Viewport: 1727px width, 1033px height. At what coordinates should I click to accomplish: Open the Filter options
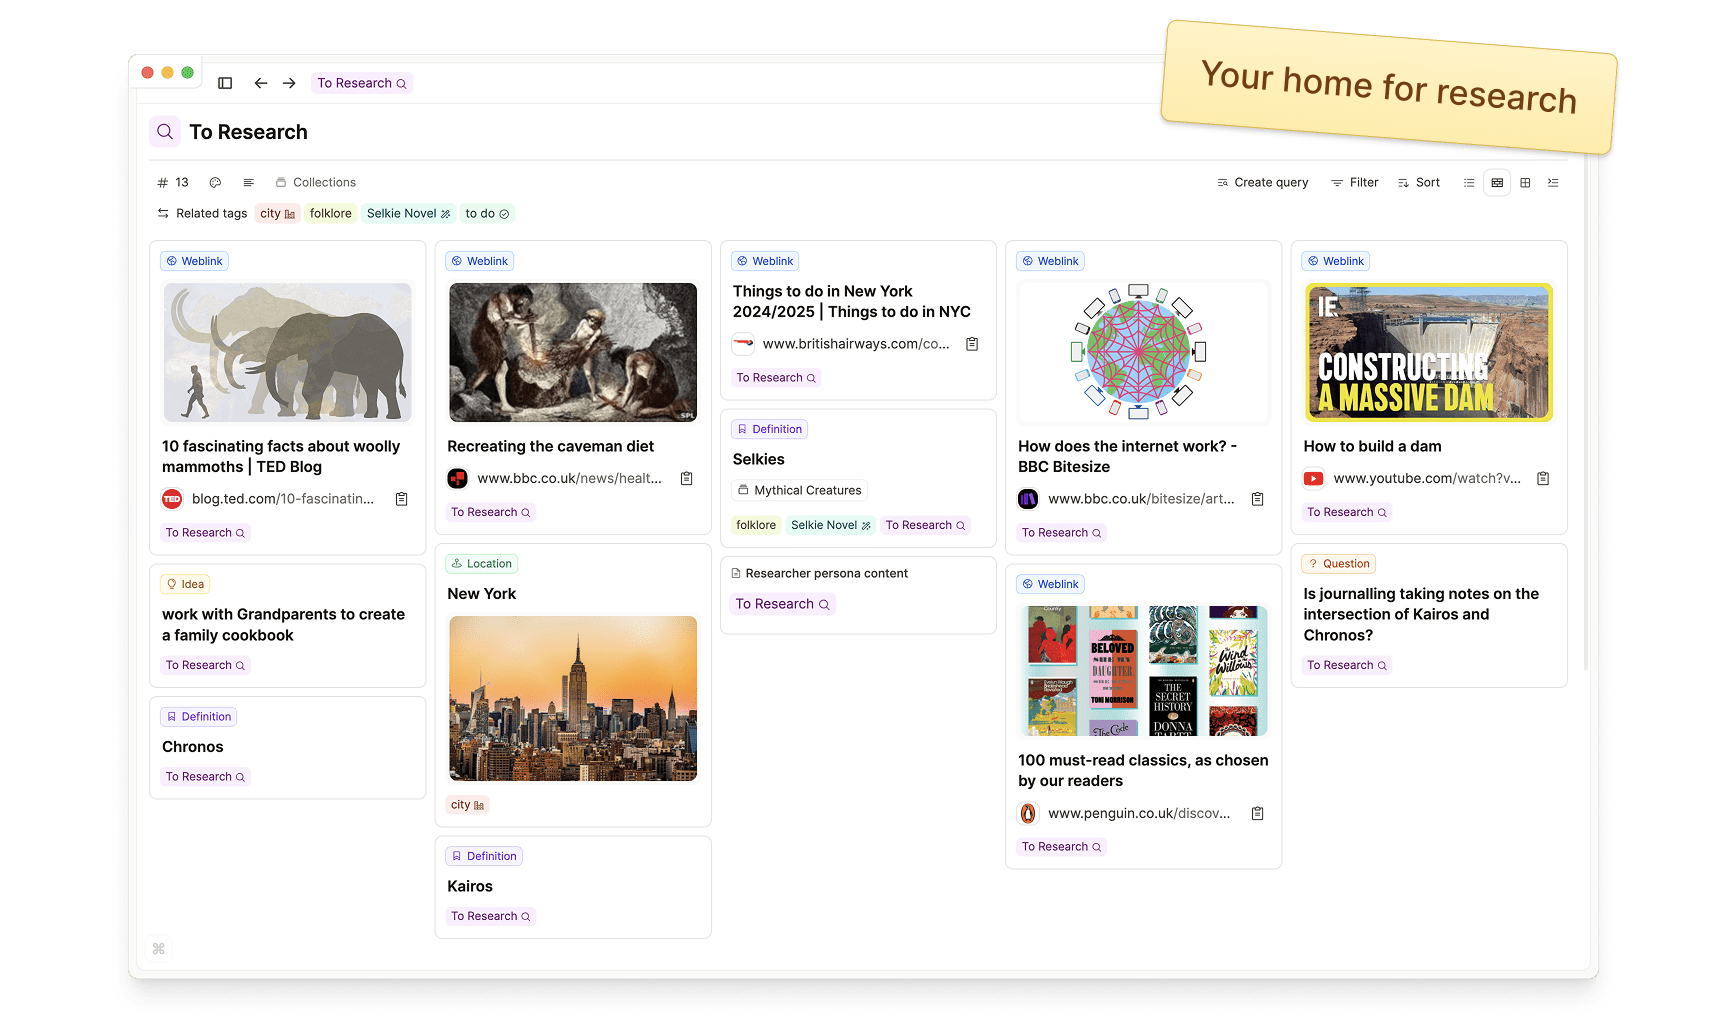click(1355, 183)
